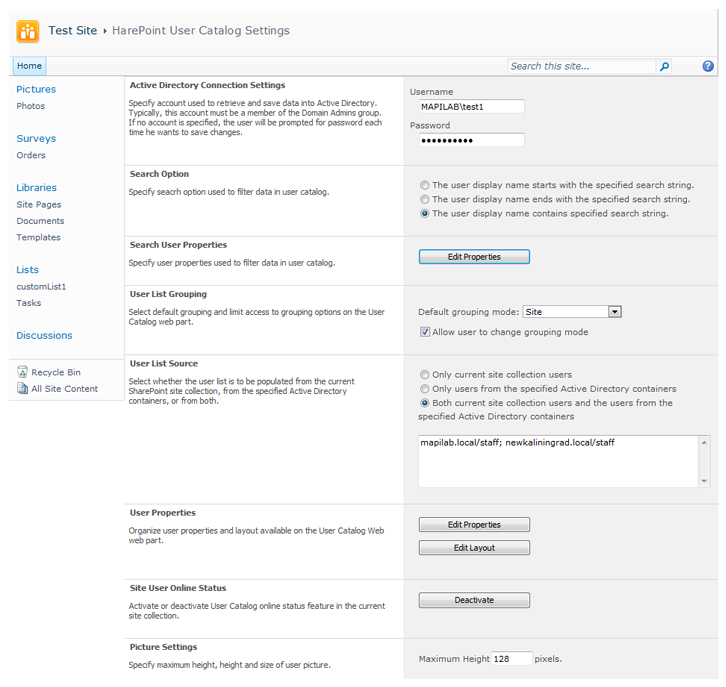Open Recycle Bin in the sidebar
The height and width of the screenshot is (687, 726).
point(55,372)
